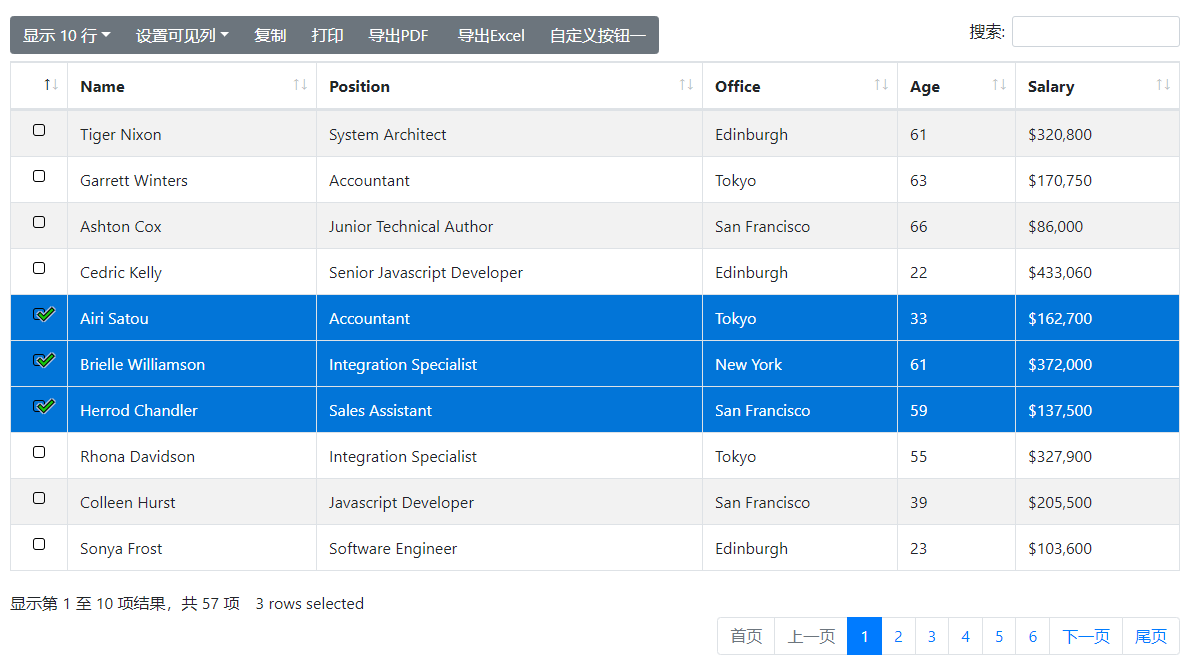The width and height of the screenshot is (1199, 669).
Task: Go to page 3 in pagination
Action: pos(931,636)
